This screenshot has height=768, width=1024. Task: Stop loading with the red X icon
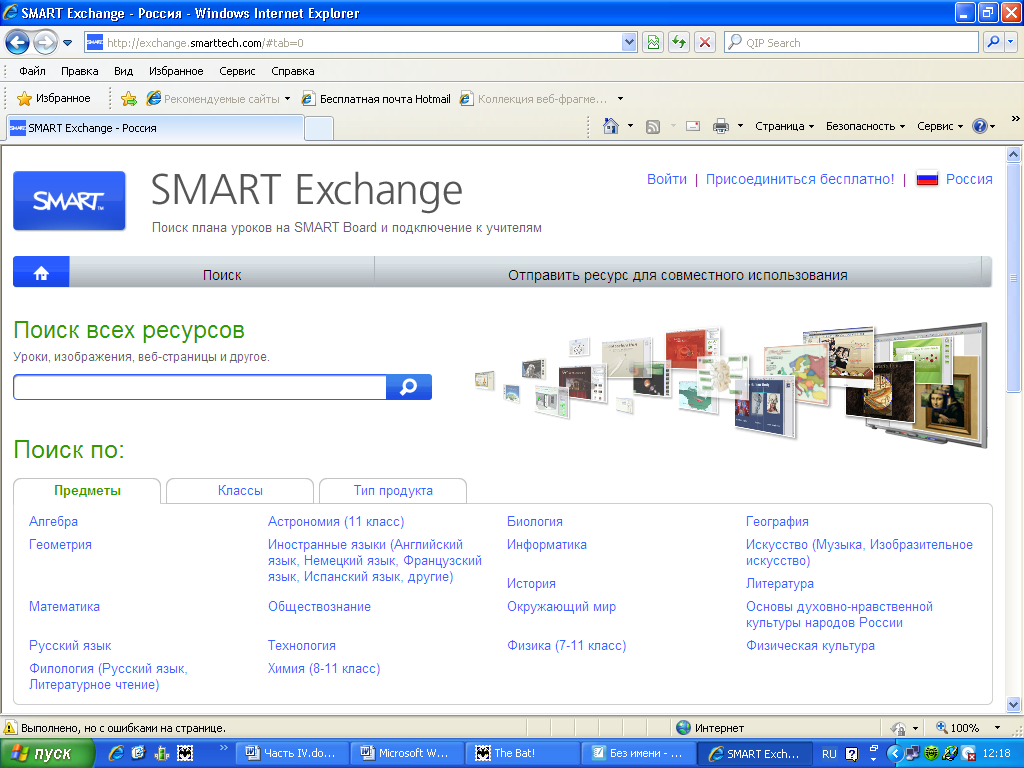click(705, 43)
